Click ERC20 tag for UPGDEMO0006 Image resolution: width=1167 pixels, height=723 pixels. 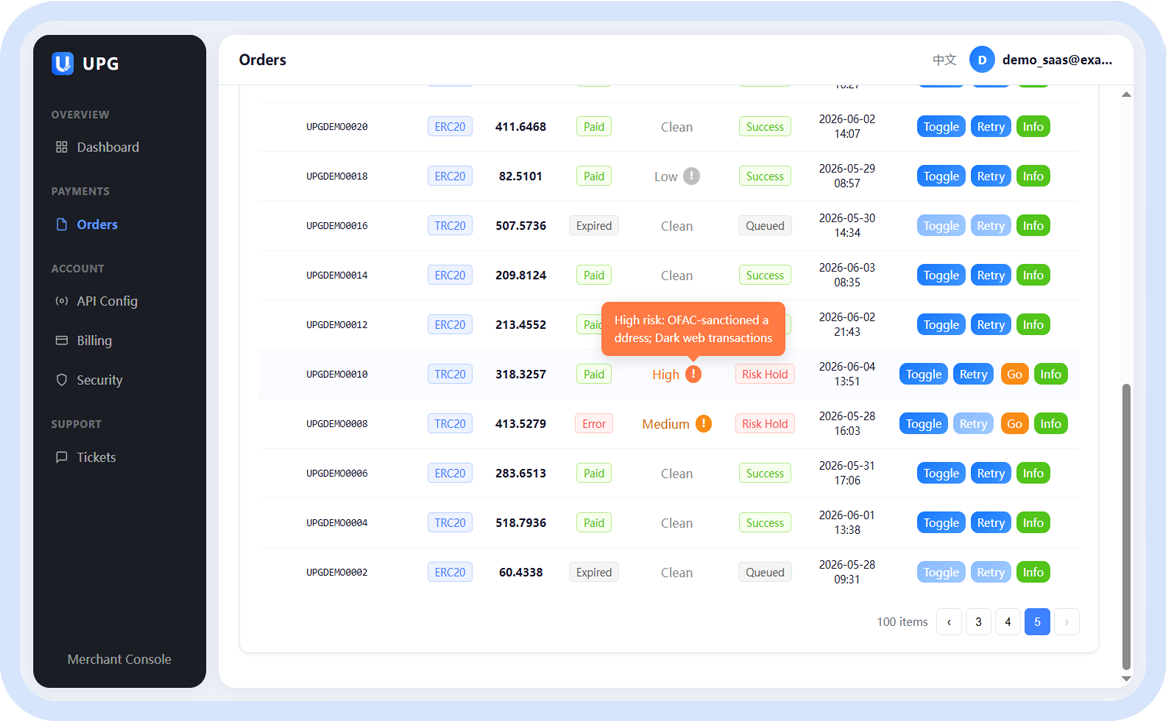click(450, 474)
